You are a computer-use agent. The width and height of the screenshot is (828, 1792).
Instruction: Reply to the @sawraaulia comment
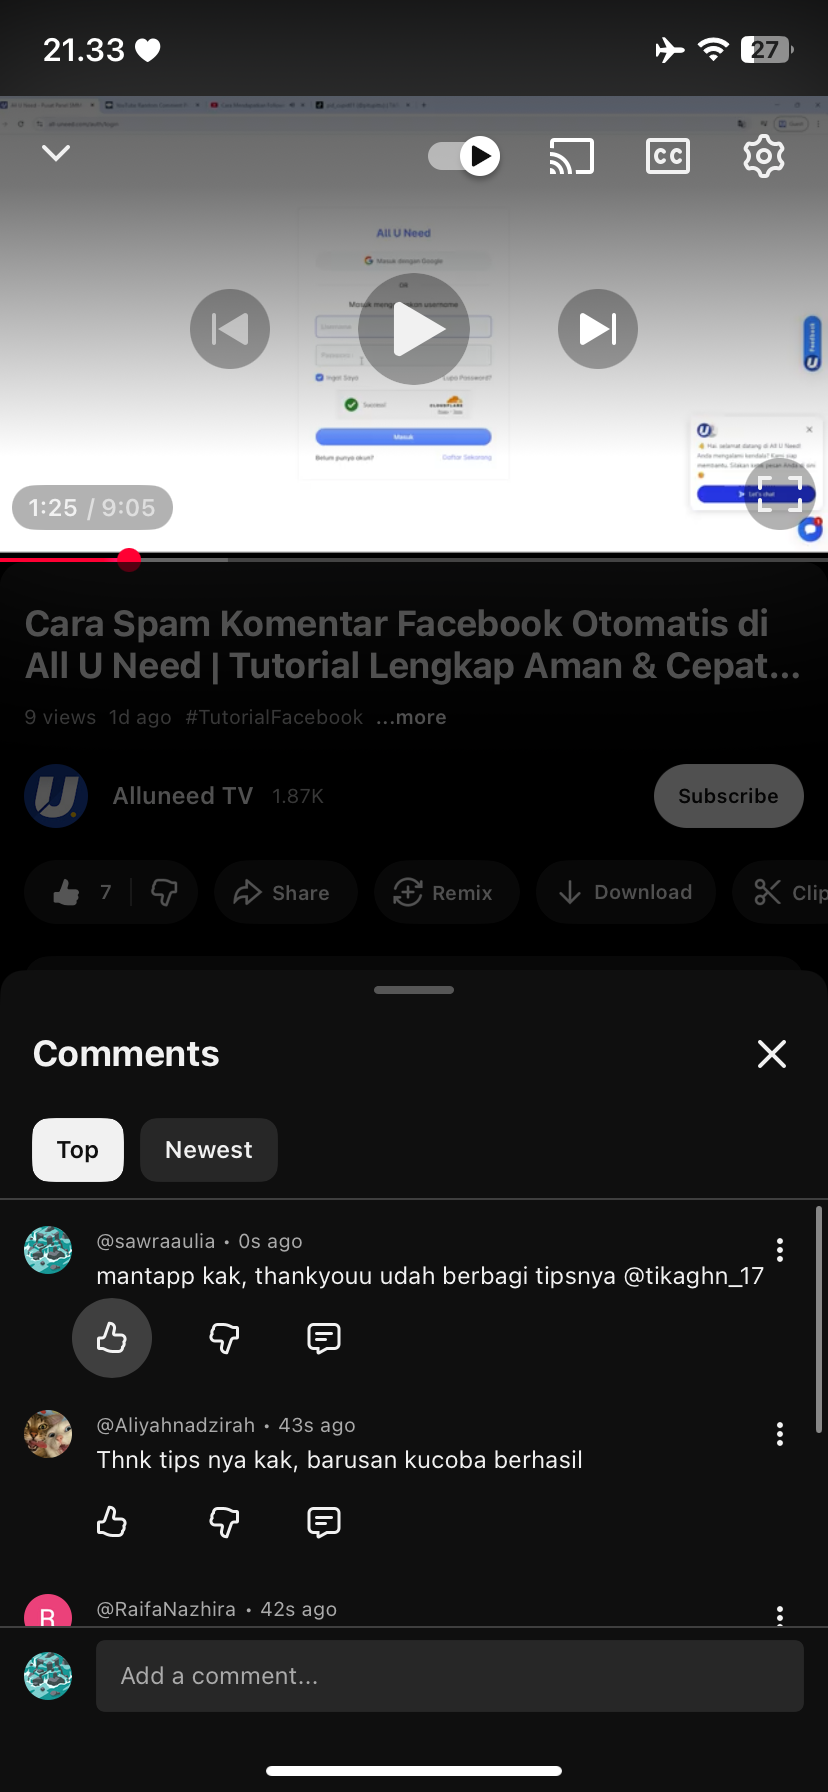324,1338
